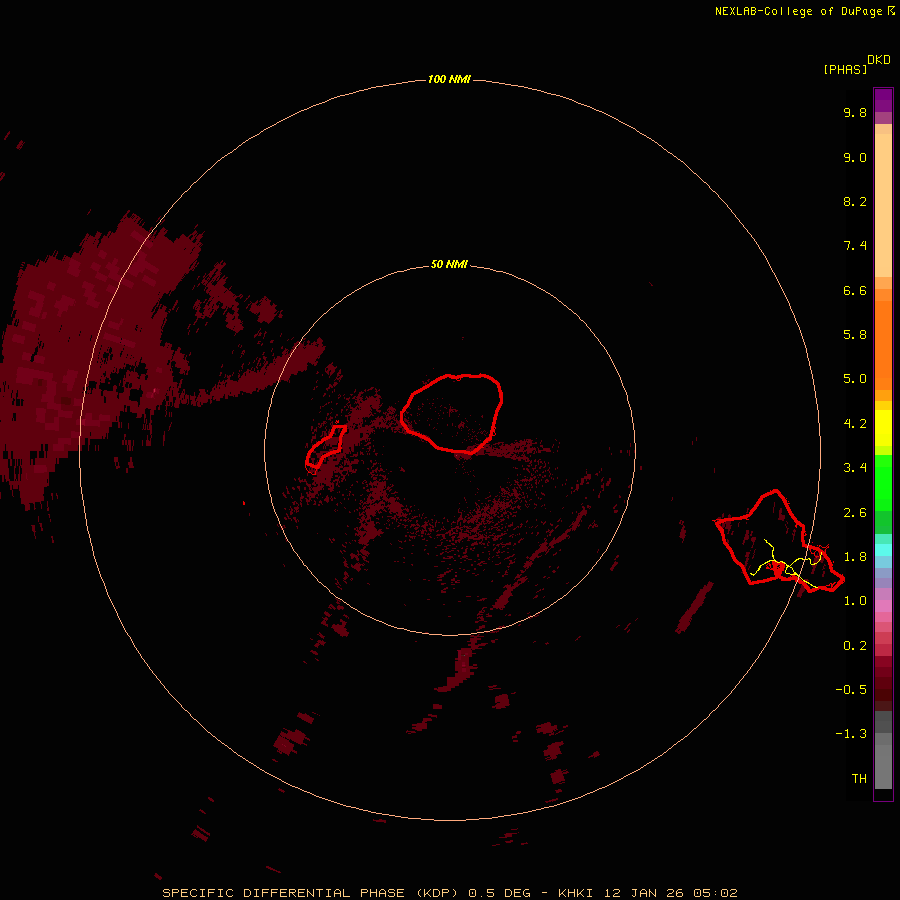Click the TH threshold label
Viewport: 900px width, 900px height.
pos(859,779)
